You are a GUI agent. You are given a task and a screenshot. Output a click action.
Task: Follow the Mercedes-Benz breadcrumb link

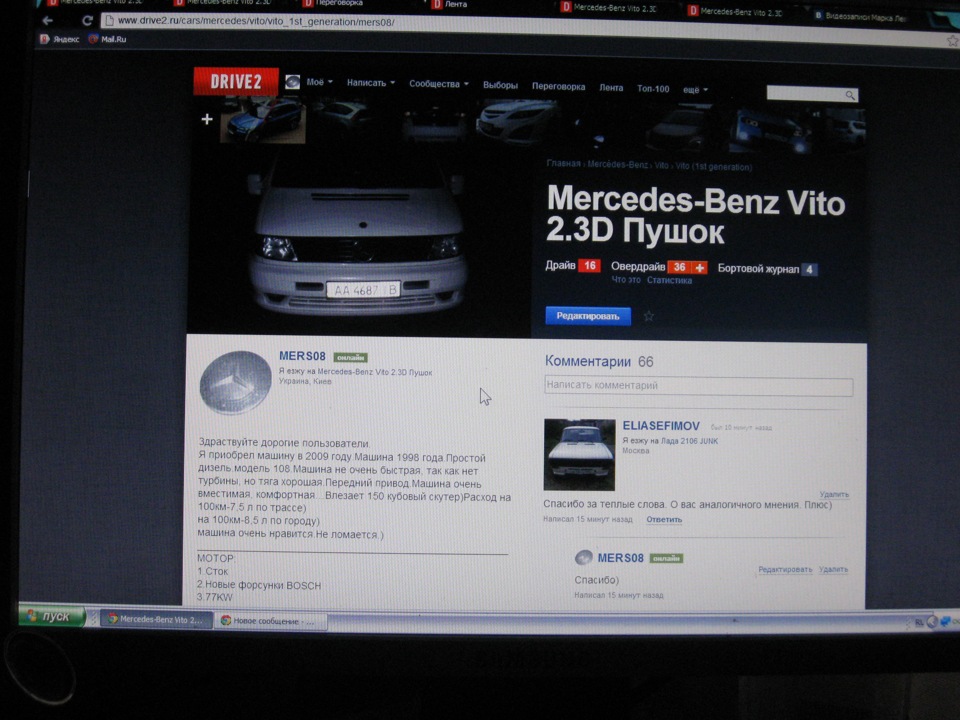pyautogui.click(x=617, y=165)
